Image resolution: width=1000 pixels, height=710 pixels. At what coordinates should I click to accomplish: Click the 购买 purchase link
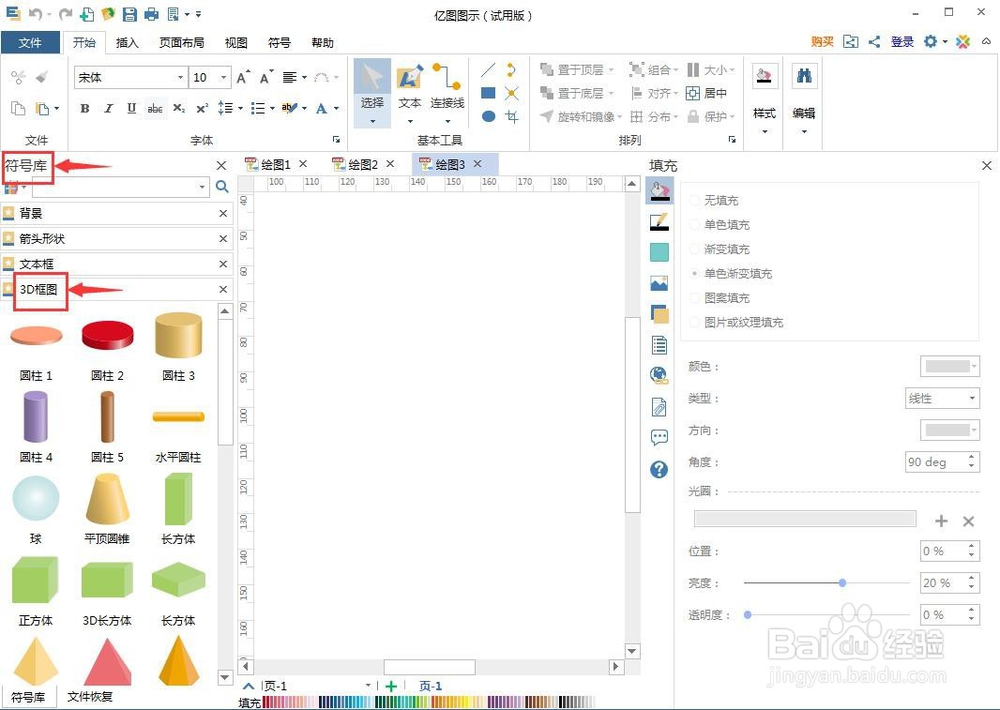pos(821,42)
